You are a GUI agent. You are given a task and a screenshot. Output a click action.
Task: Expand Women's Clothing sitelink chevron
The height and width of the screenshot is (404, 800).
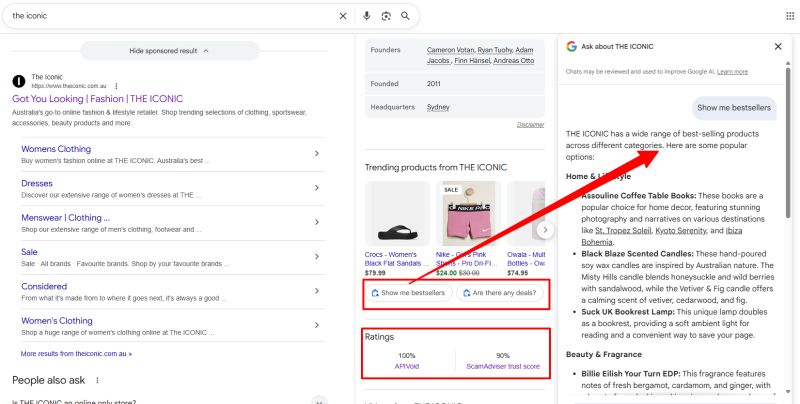click(316, 325)
